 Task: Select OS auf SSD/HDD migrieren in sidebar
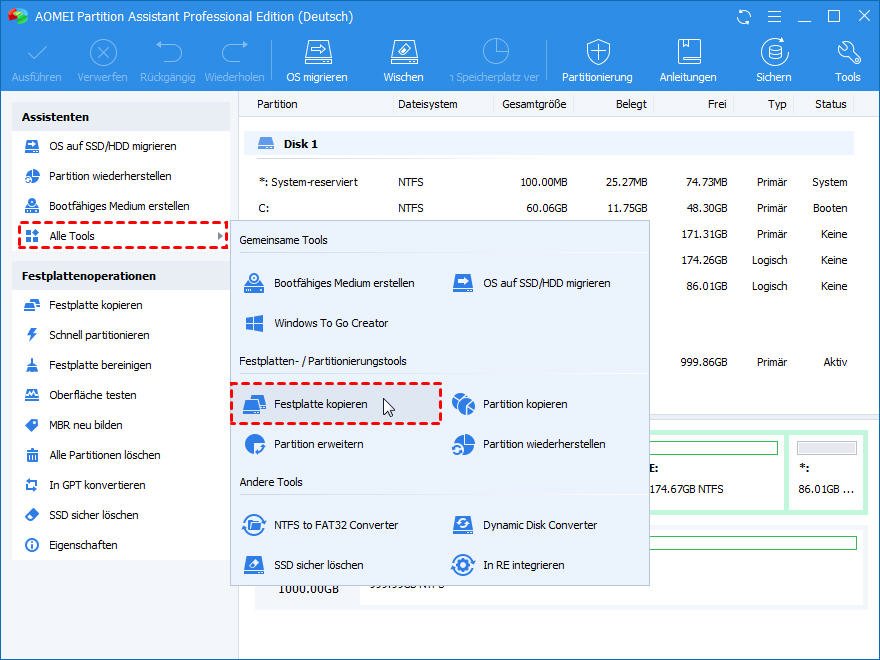(121, 146)
